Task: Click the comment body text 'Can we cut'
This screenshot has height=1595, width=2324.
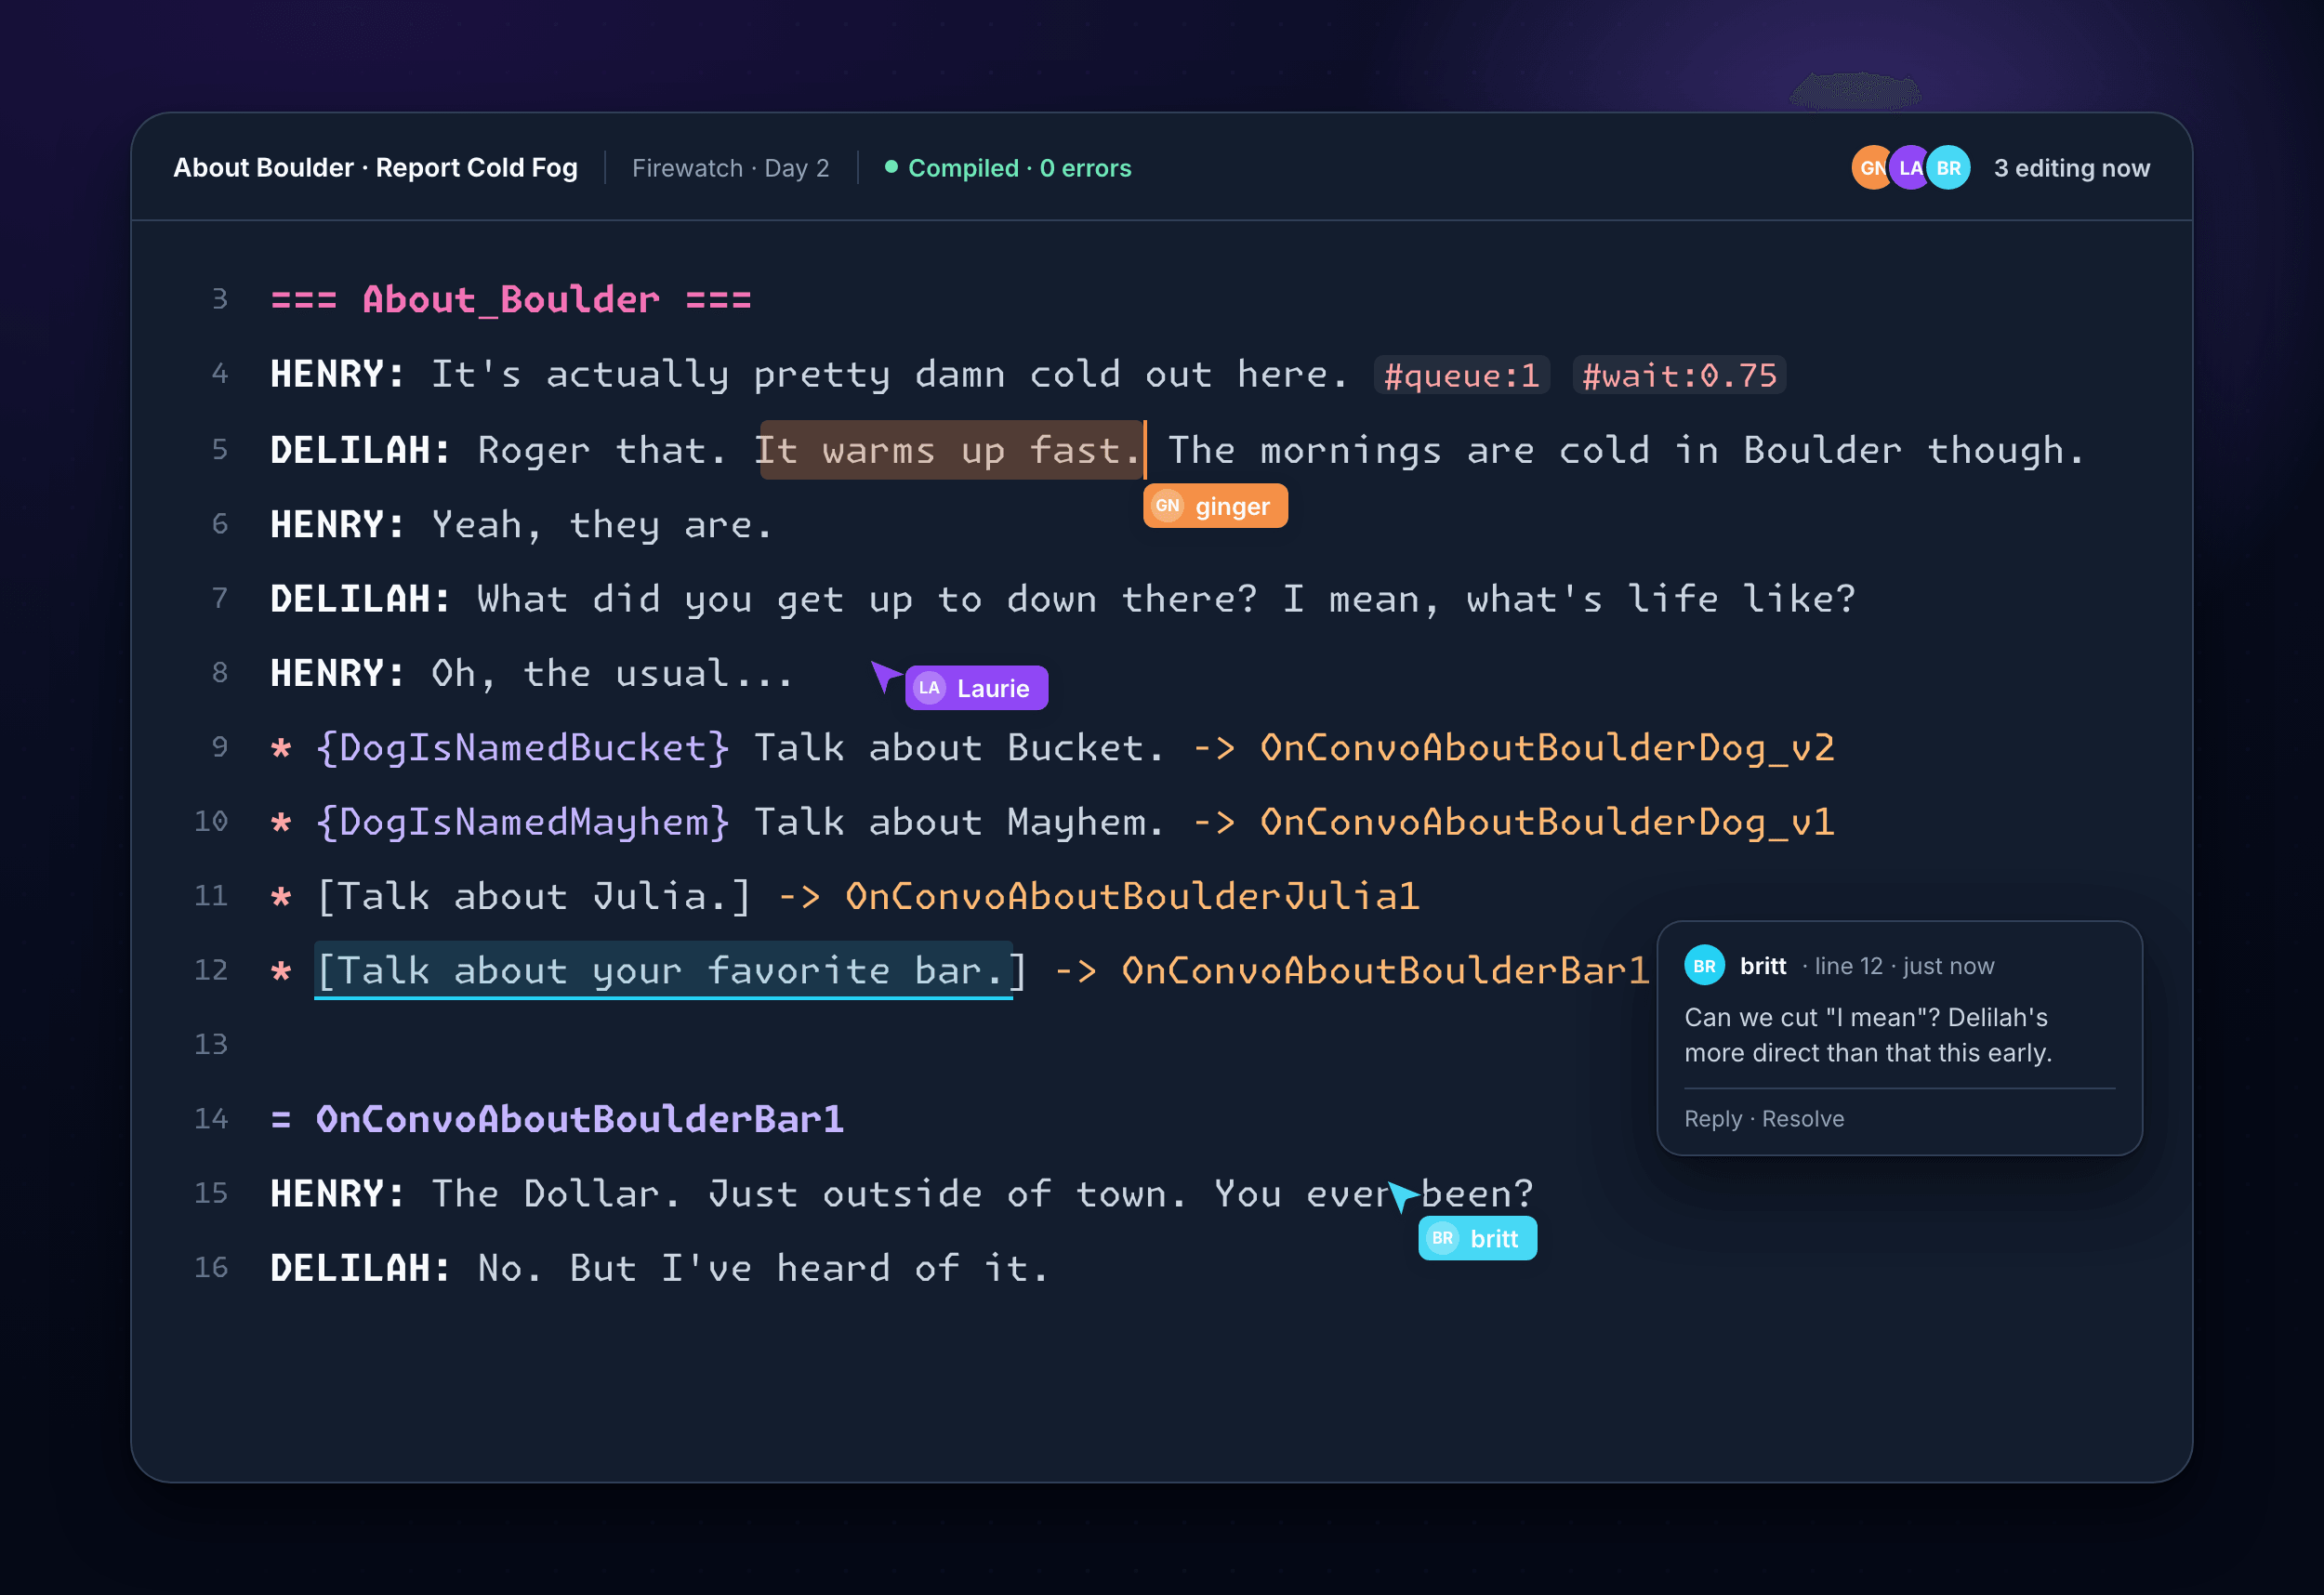Action: point(1867,1035)
